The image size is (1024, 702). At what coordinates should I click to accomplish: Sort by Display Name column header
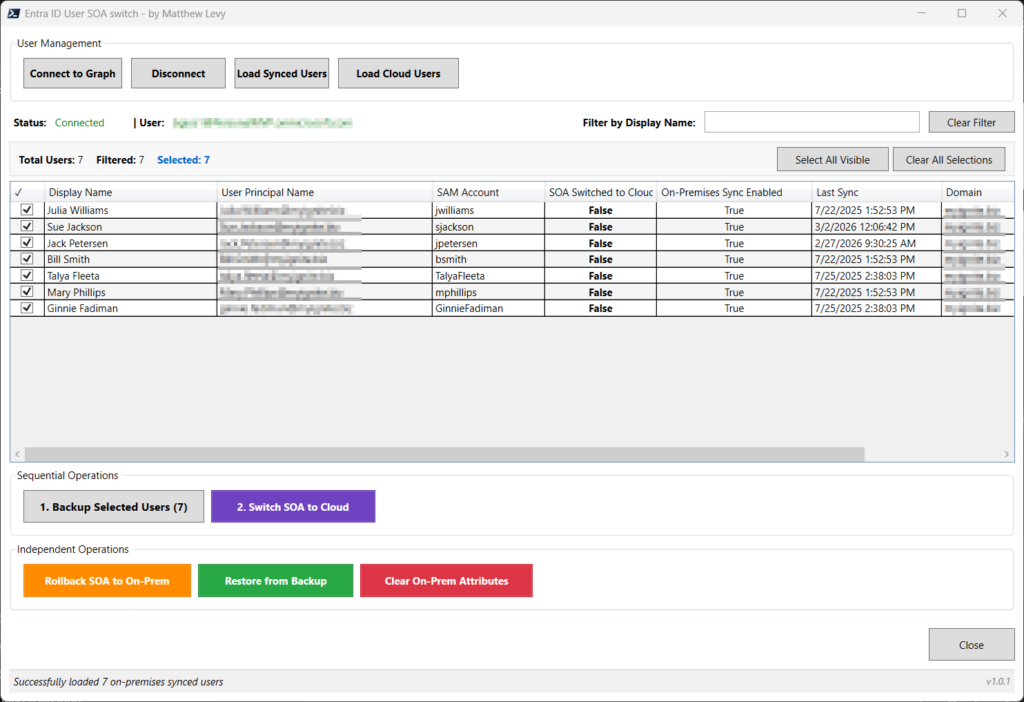[x=130, y=192]
